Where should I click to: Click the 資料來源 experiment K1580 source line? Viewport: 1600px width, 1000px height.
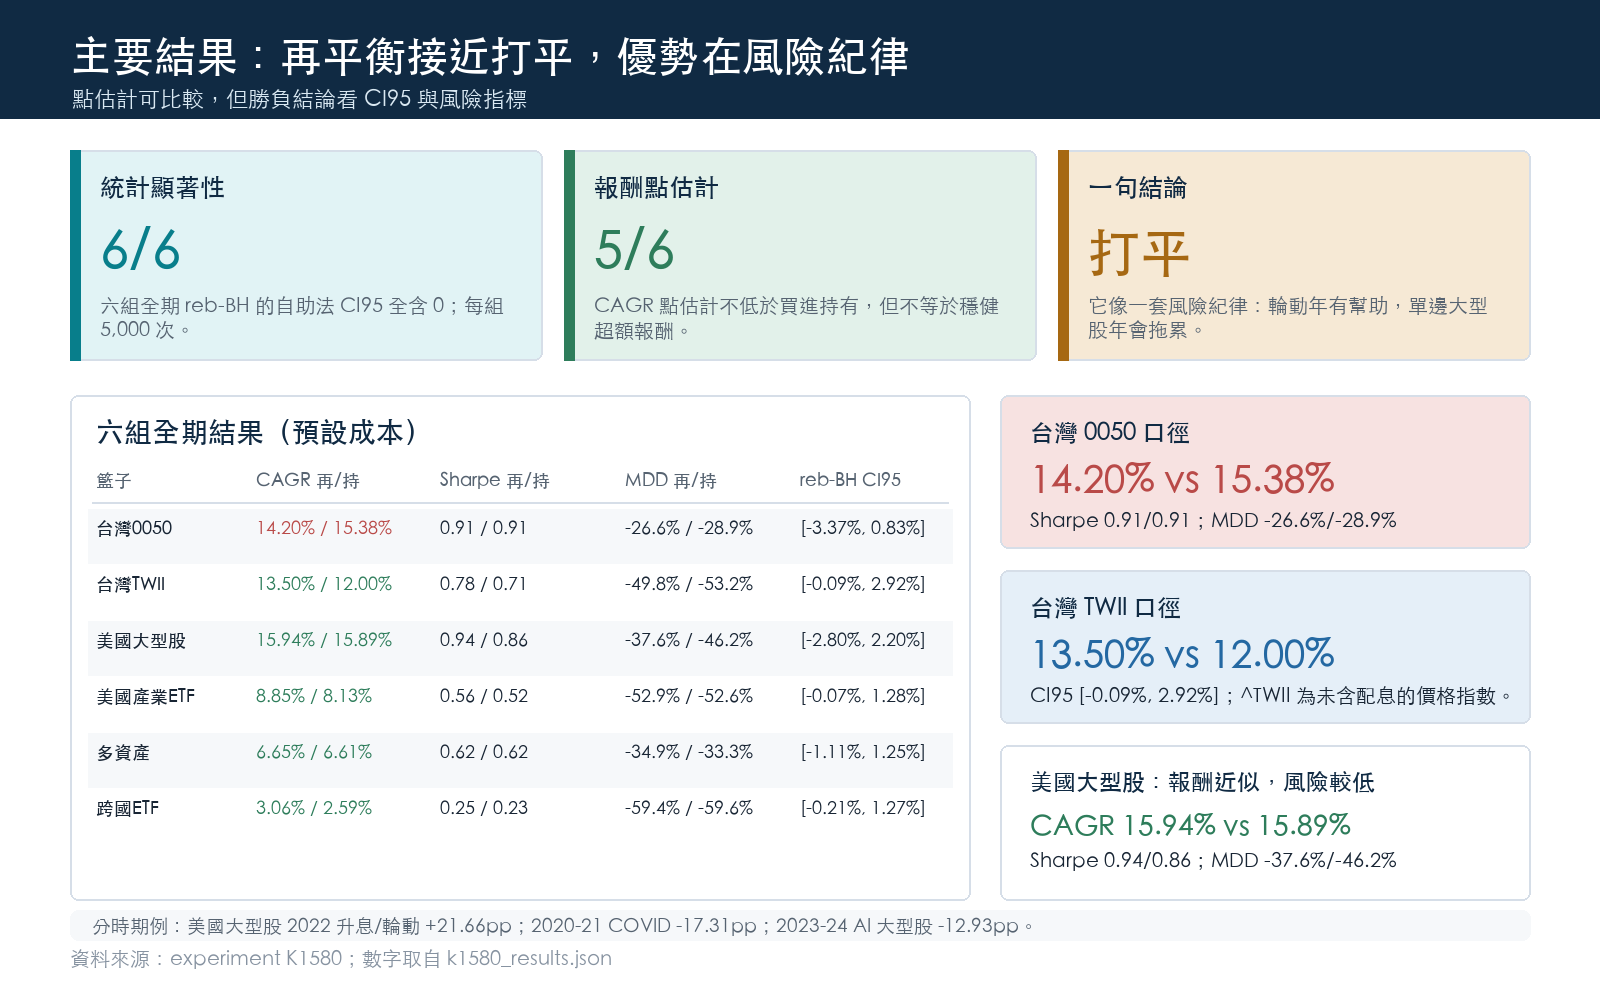click(341, 958)
